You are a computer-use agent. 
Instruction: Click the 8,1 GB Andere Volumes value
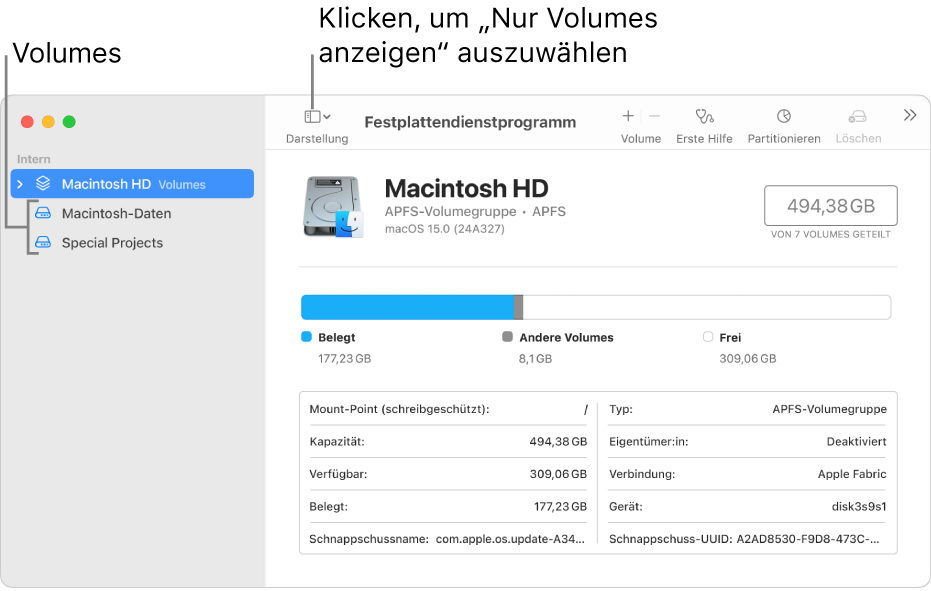click(536, 359)
